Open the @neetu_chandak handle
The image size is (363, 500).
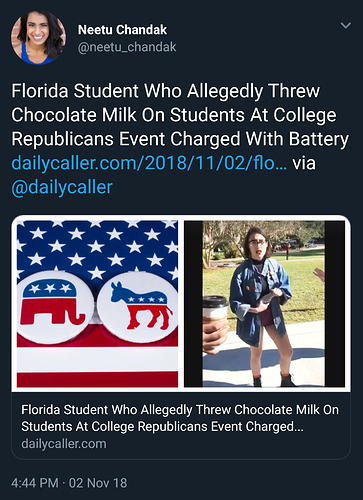pyautogui.click(x=127, y=47)
